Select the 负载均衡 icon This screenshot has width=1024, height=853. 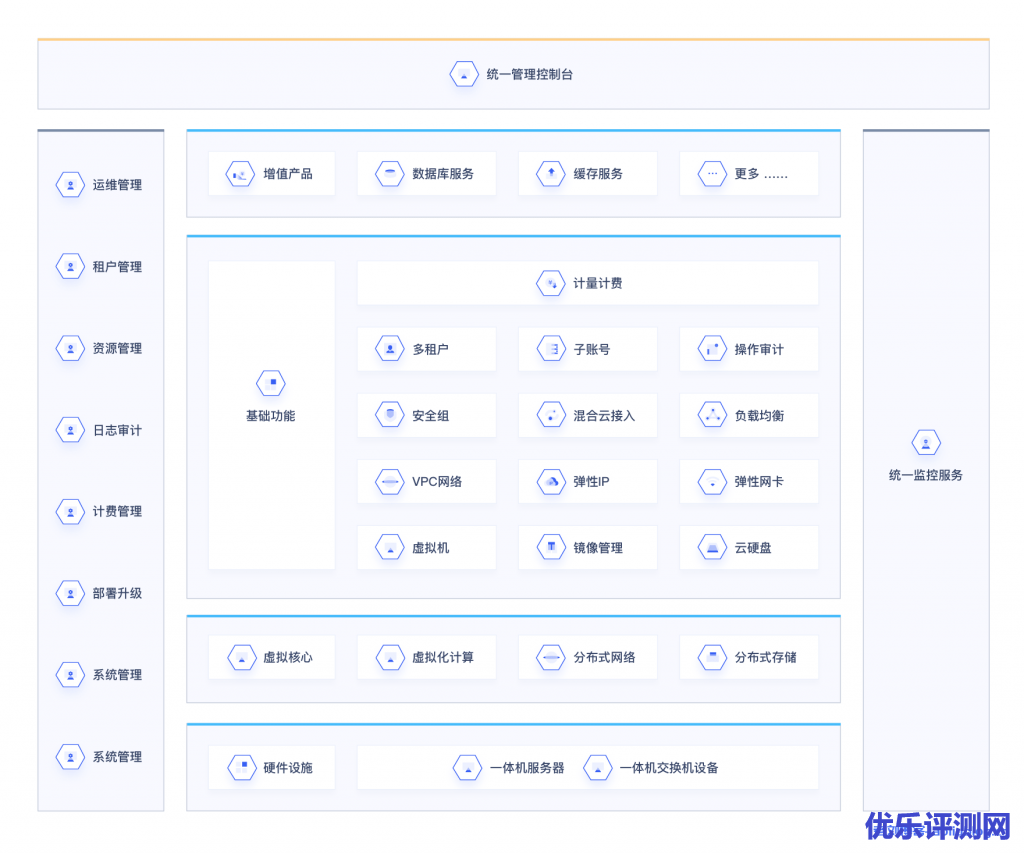click(x=712, y=416)
